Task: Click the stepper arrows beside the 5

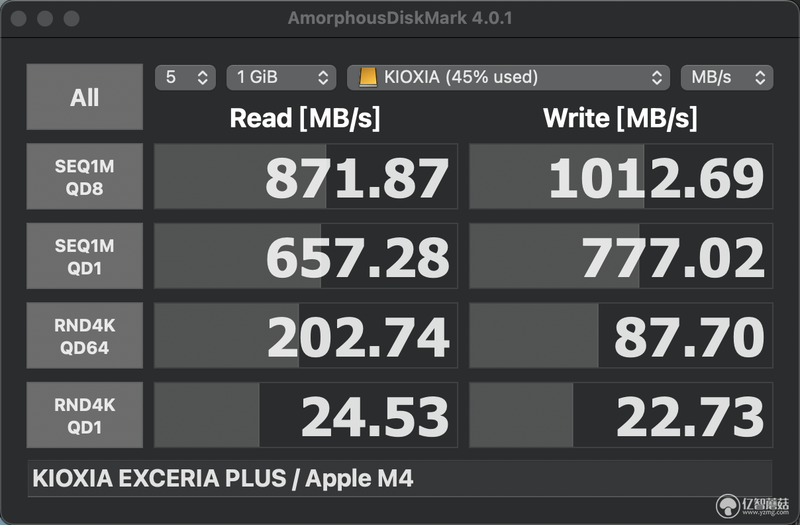Action: pyautogui.click(x=203, y=78)
